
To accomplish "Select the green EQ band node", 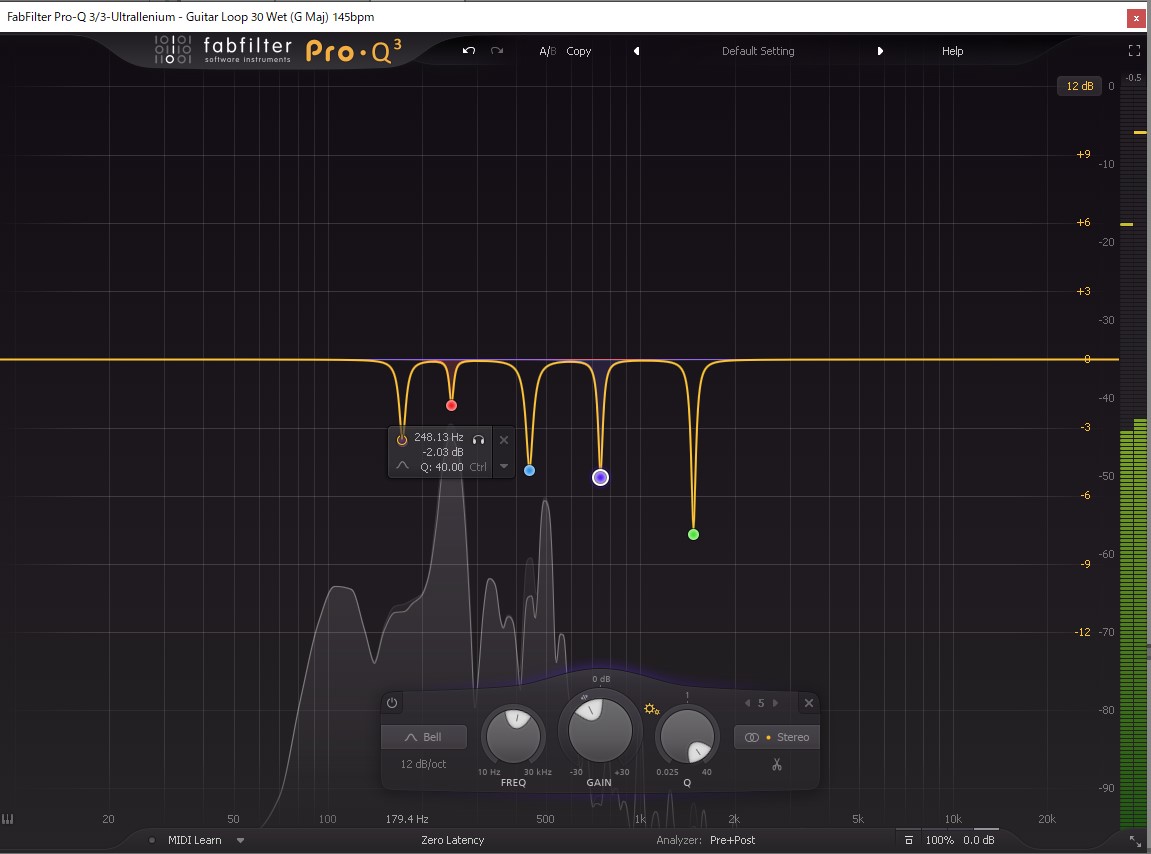I will coord(694,535).
